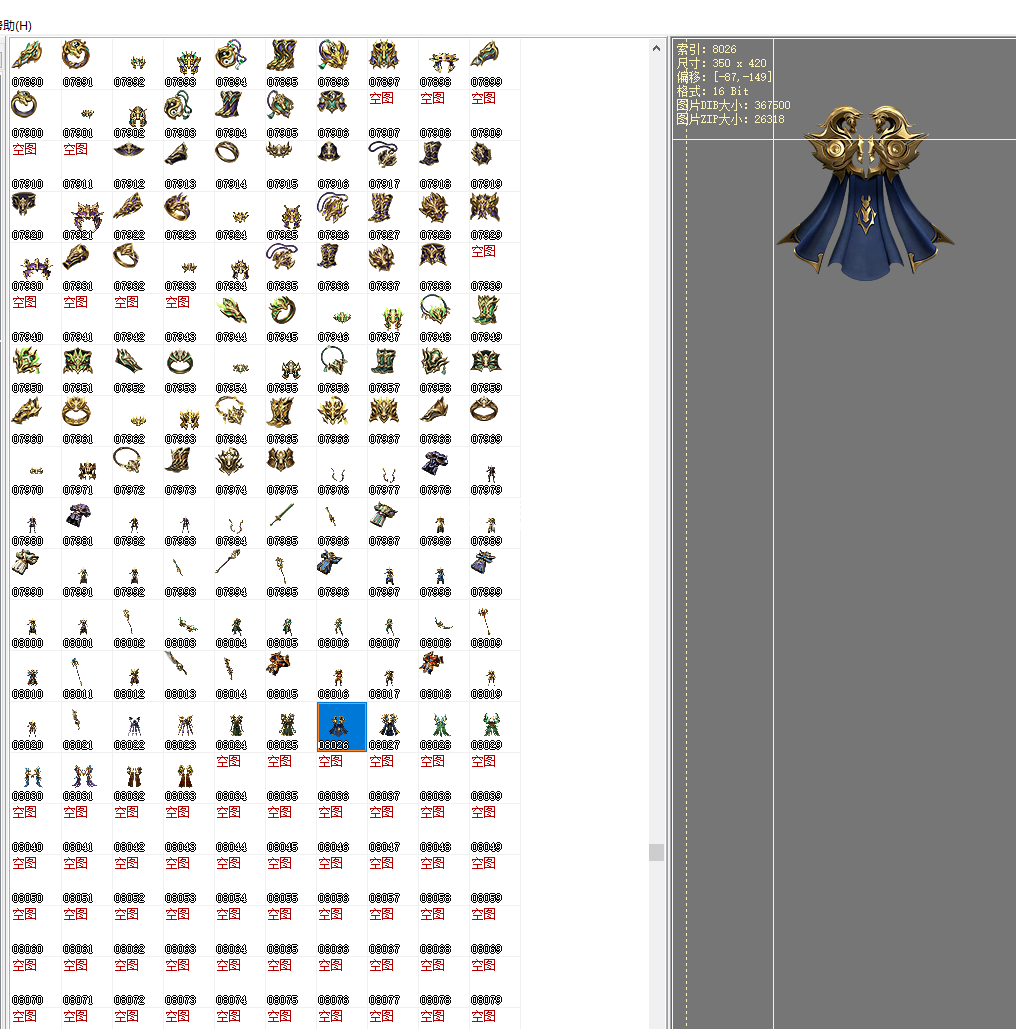Select the dragon bracelet sprite 07891
Image resolution: width=1016 pixels, height=1029 pixels.
pos(87,64)
